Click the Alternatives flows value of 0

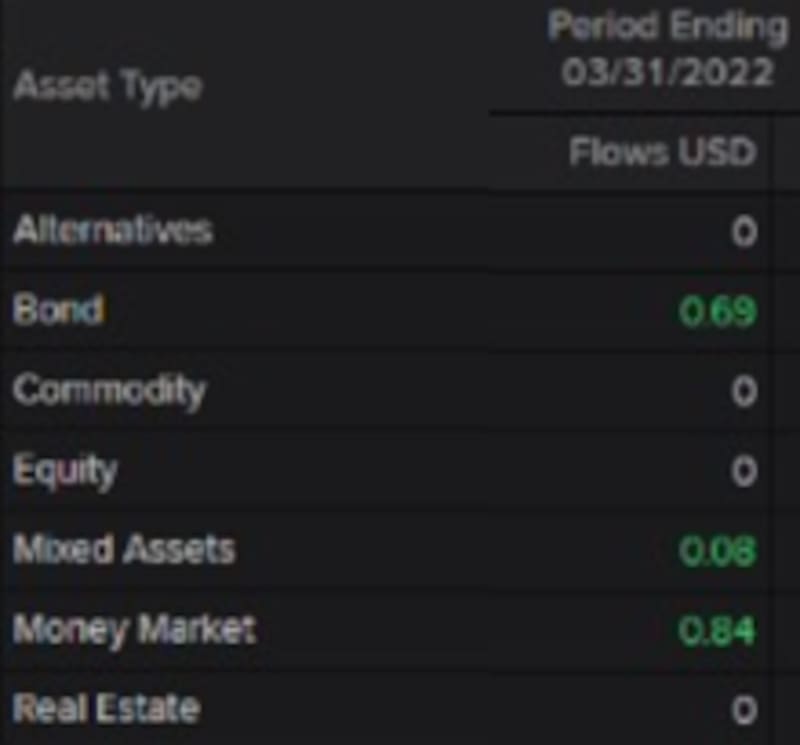click(743, 232)
